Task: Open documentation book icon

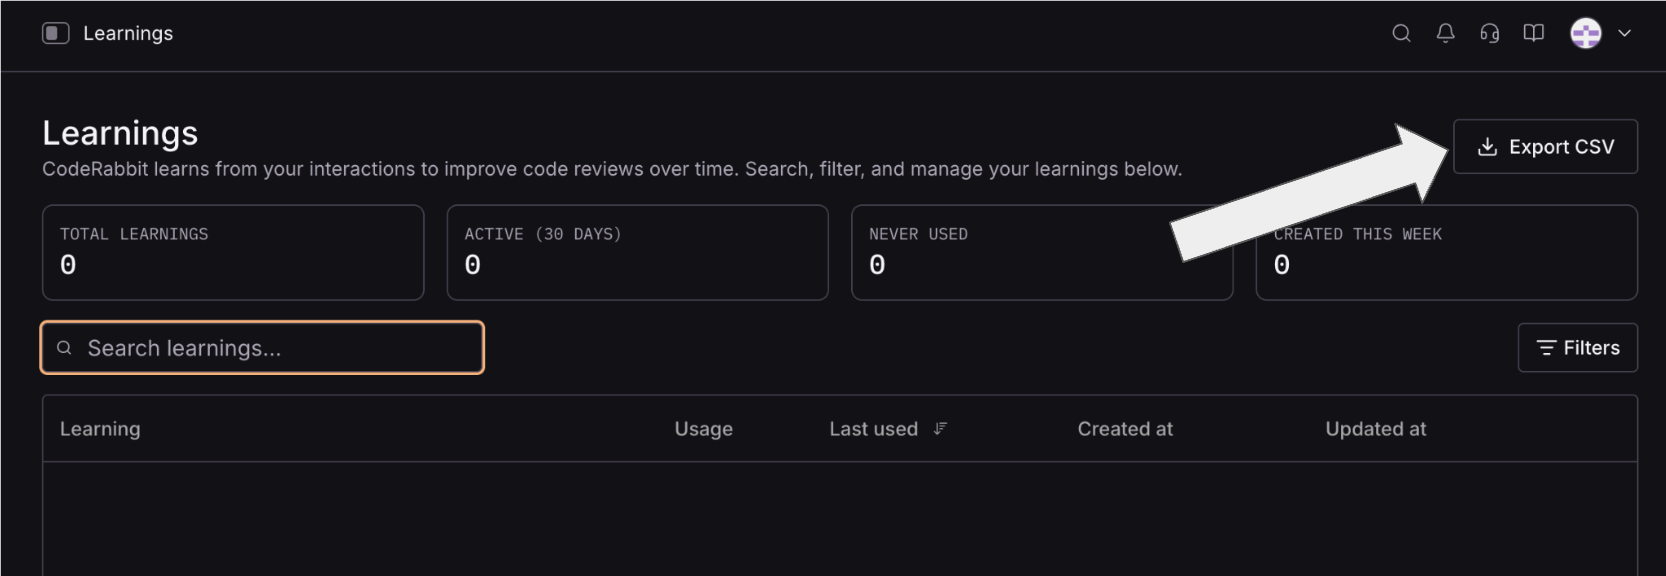Action: [1533, 33]
